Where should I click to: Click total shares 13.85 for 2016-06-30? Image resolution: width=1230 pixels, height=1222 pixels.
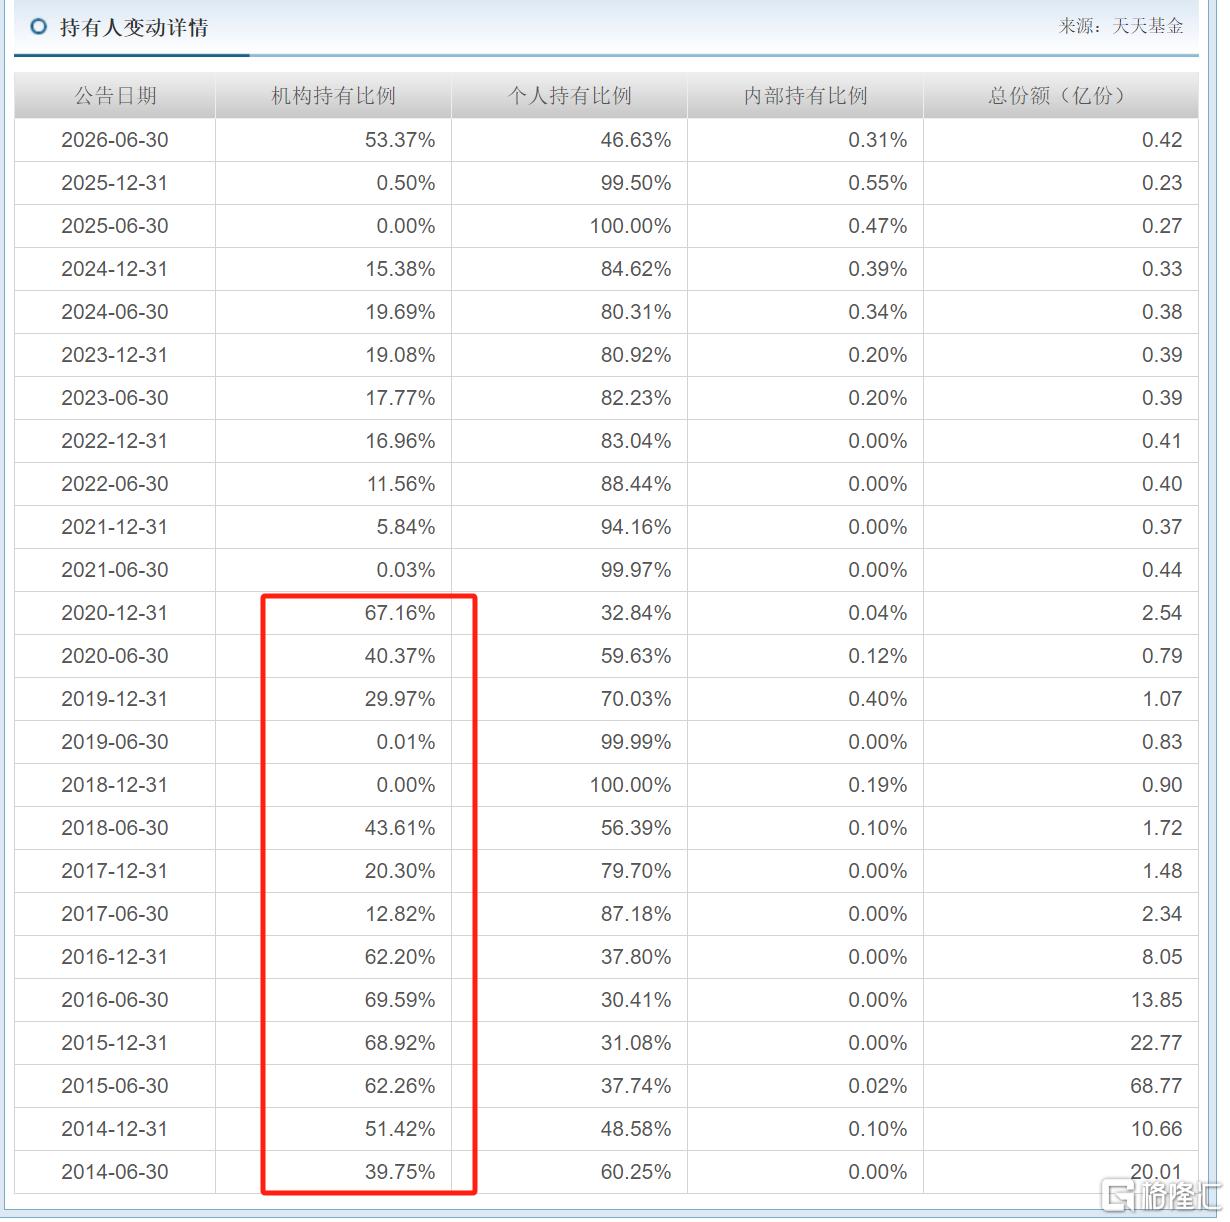pos(1157,1000)
